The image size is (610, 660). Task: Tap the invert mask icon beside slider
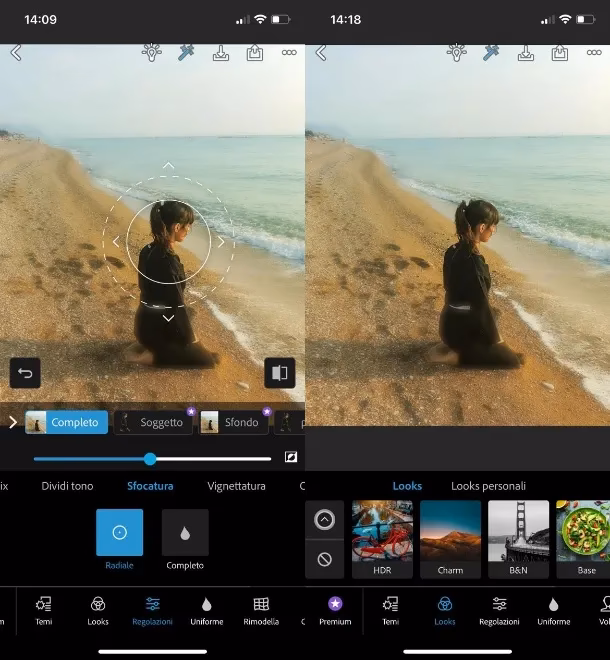(x=290, y=457)
